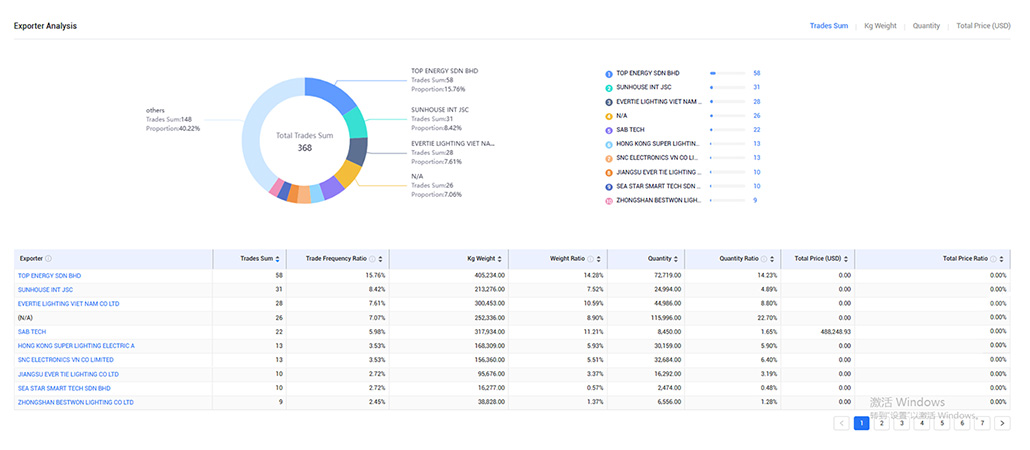The image size is (1030, 450).
Task: Open TOP ENERGY SDN BHD exporter link
Action: point(49,276)
